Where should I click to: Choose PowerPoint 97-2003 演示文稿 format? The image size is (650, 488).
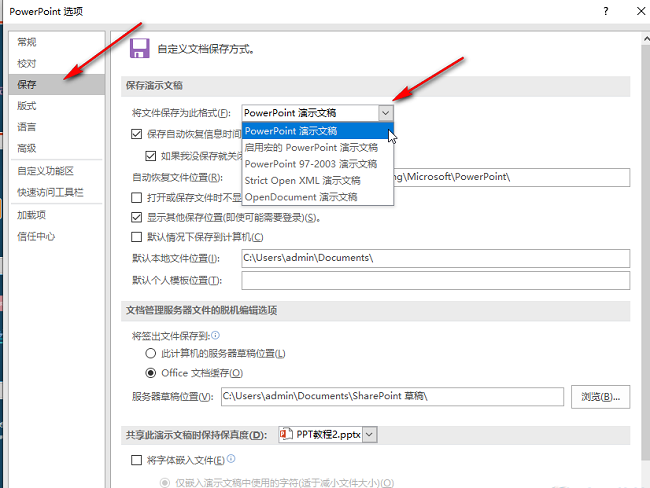[x=318, y=164]
